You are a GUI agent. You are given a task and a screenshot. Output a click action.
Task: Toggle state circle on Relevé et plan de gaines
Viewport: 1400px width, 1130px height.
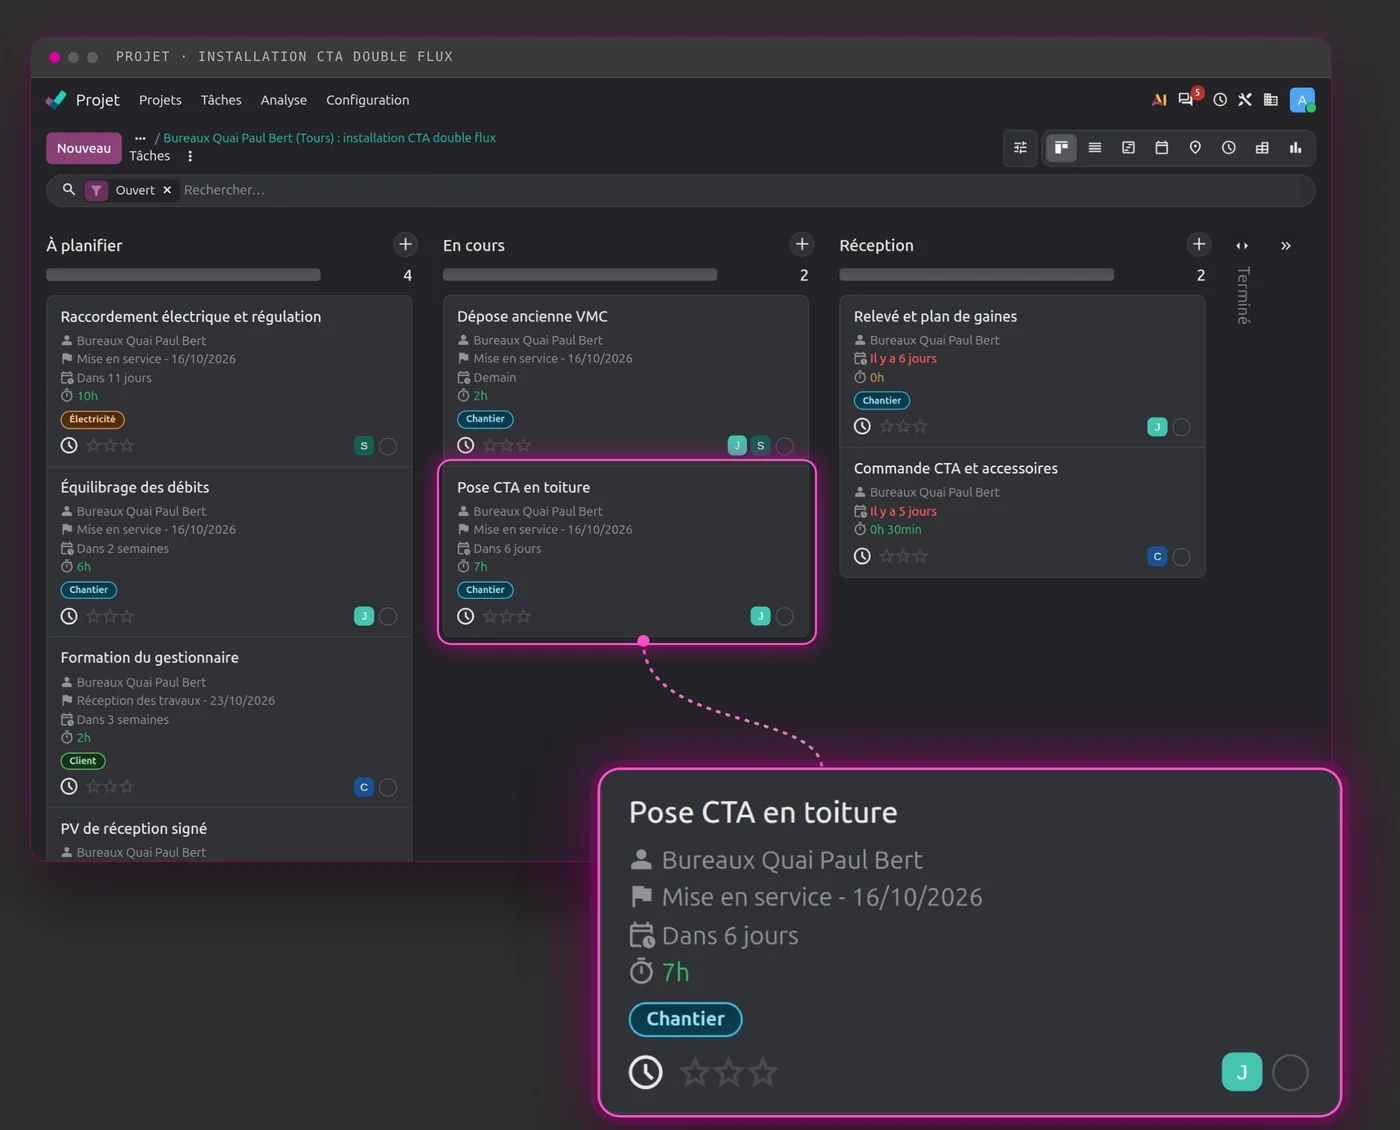[1181, 427]
